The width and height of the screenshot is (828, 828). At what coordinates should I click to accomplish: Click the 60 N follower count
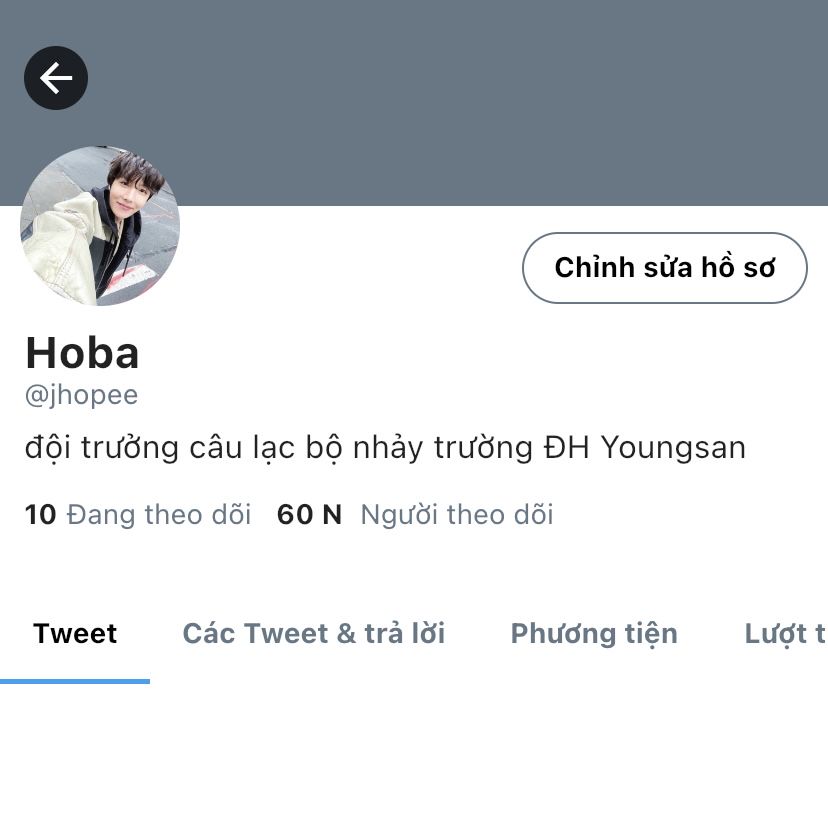(x=309, y=514)
